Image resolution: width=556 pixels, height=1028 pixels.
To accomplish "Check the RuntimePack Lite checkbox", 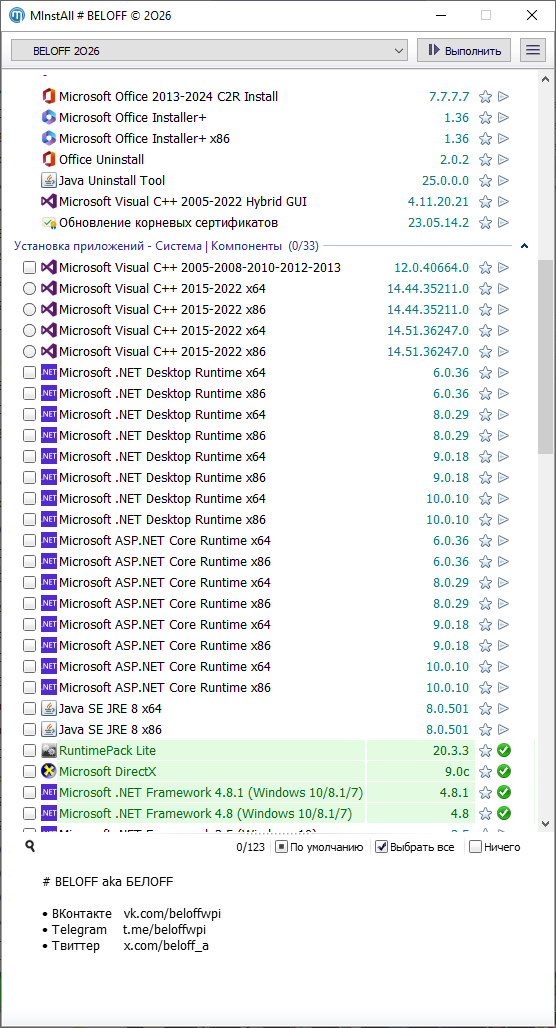I will [30, 751].
